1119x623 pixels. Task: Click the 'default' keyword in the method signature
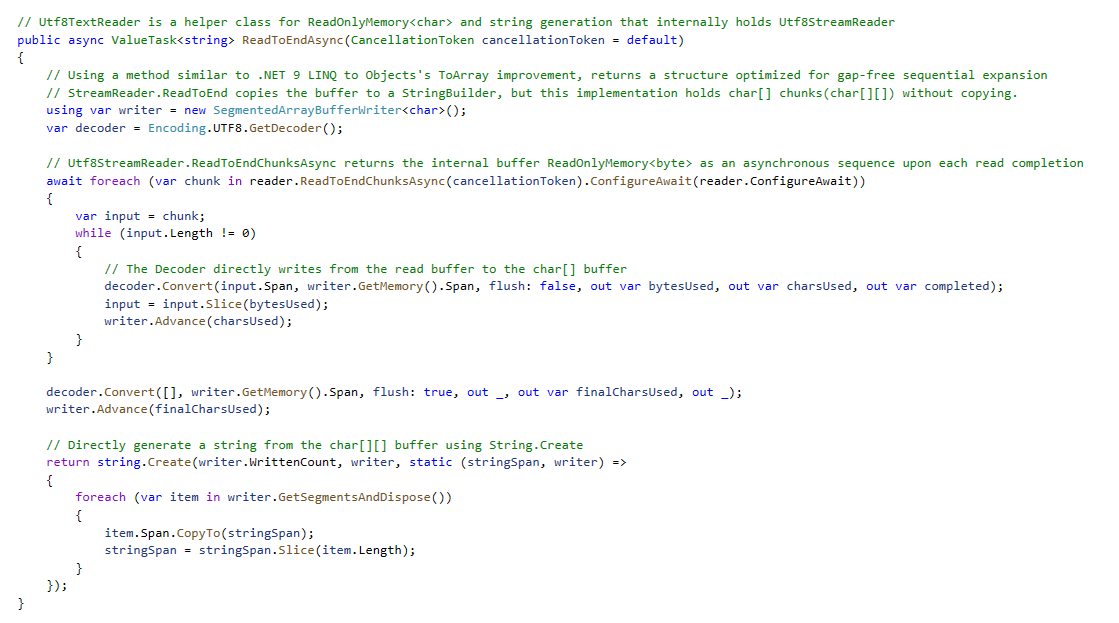click(x=652, y=40)
